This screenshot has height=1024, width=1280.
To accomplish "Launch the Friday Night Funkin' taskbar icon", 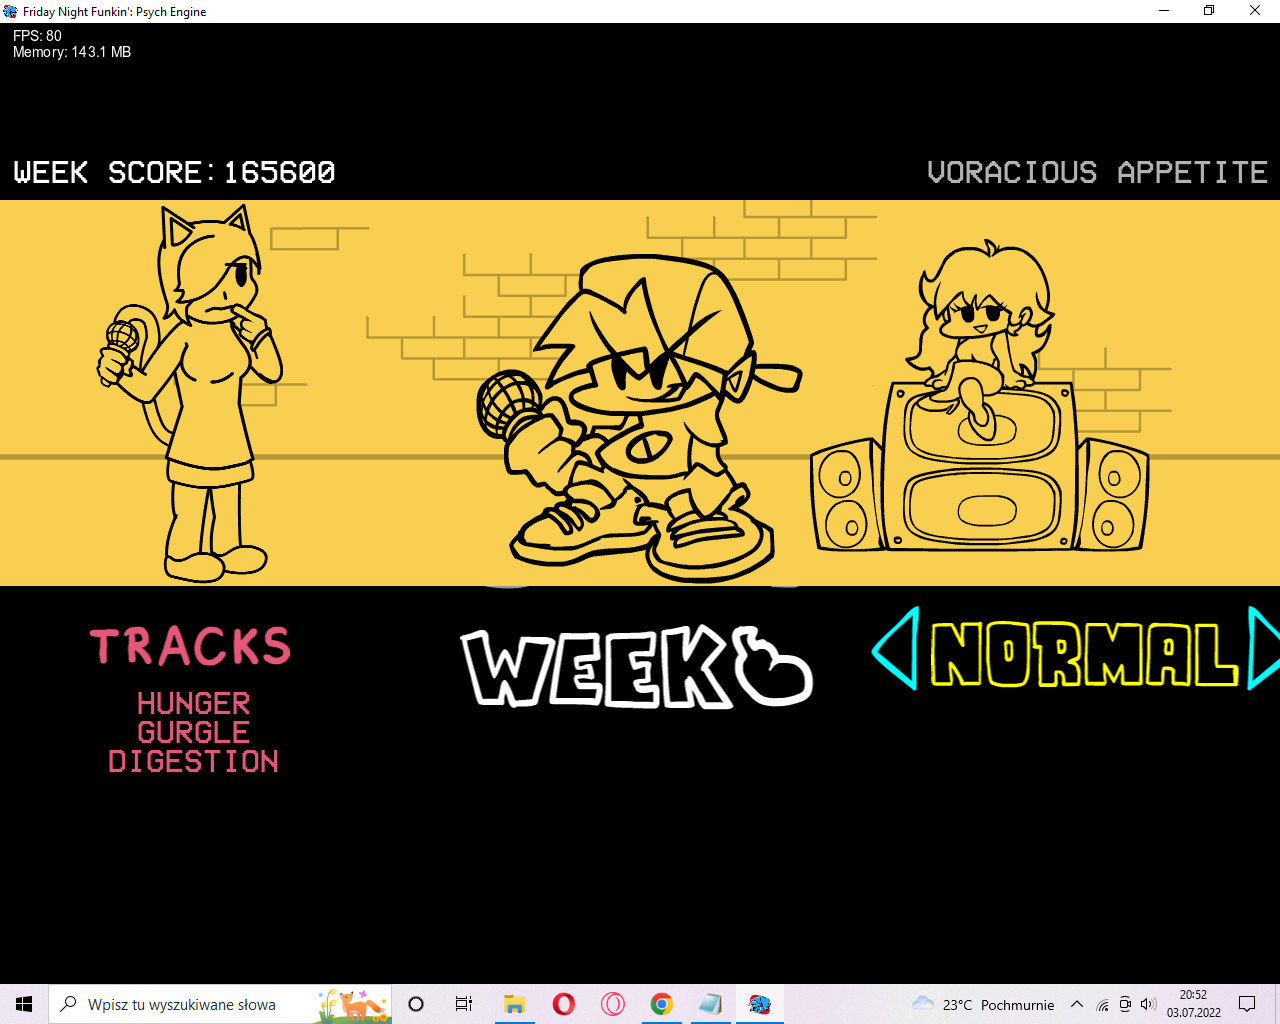I will tap(760, 1003).
